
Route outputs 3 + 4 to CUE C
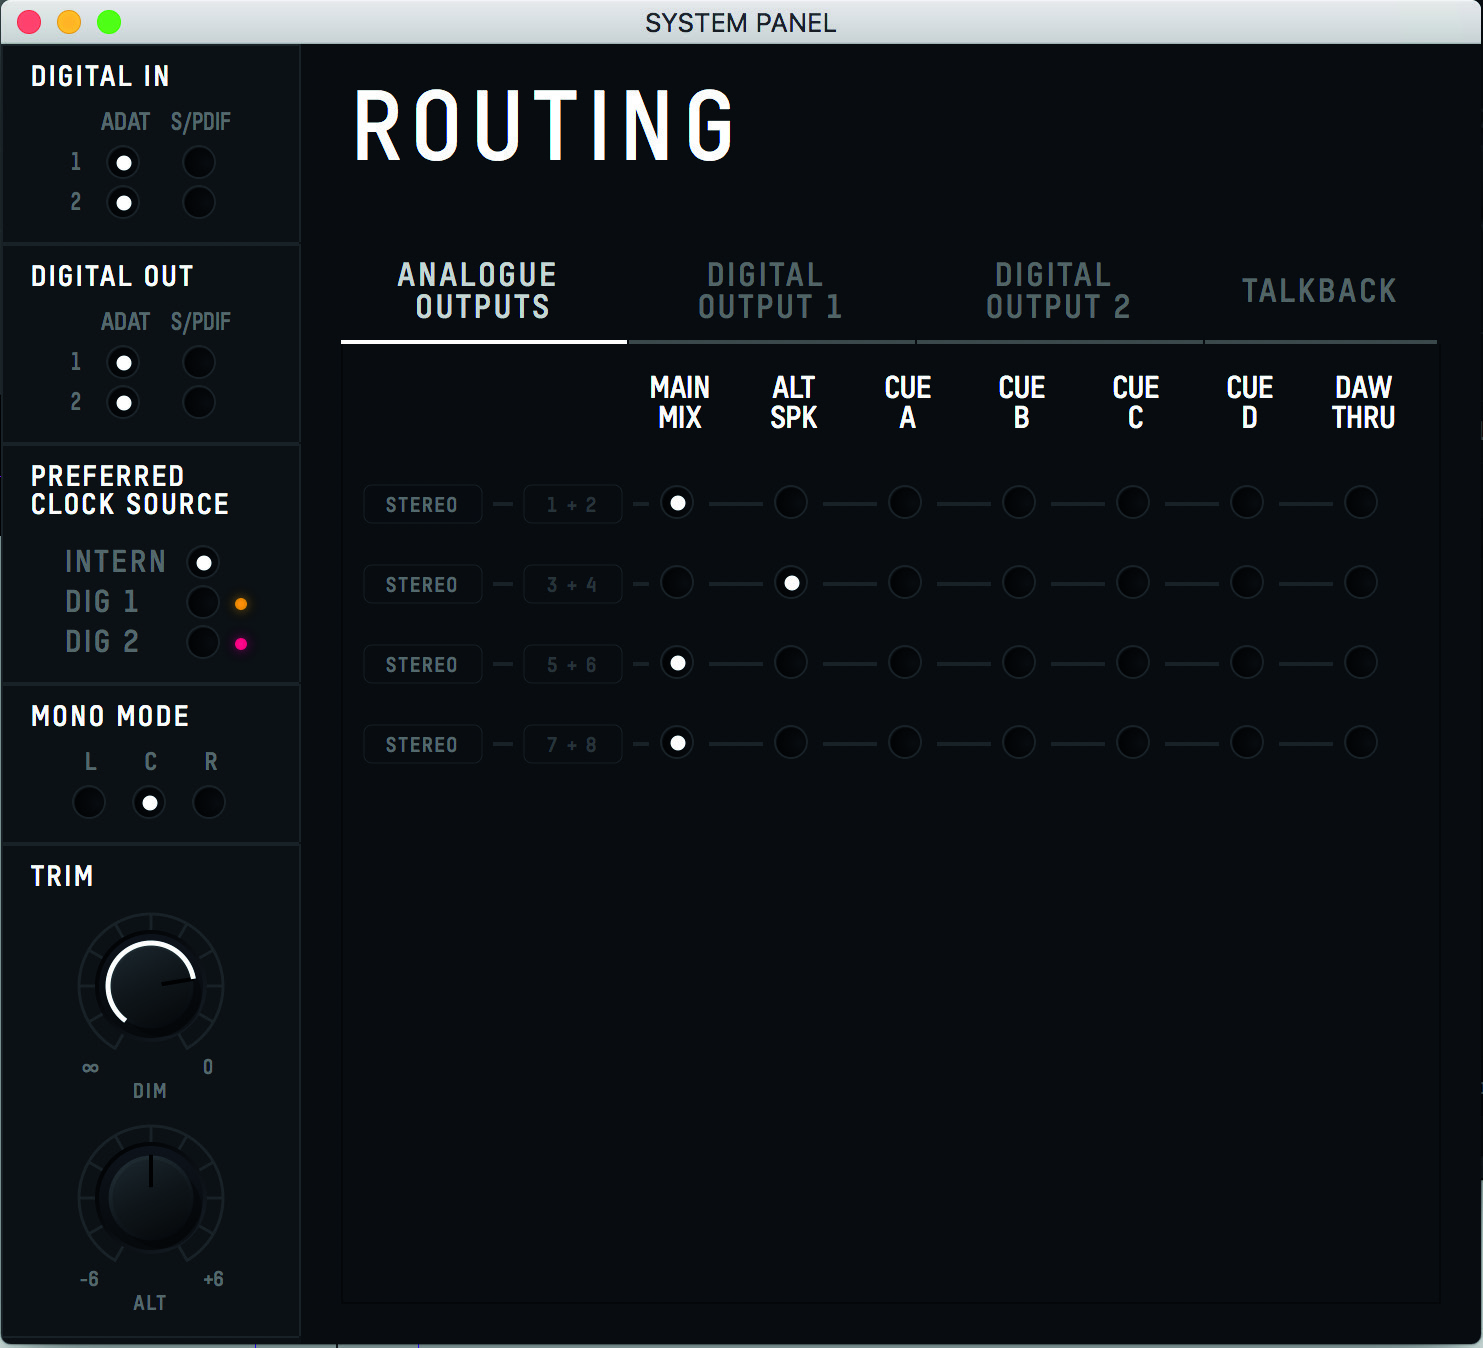[x=1133, y=582]
